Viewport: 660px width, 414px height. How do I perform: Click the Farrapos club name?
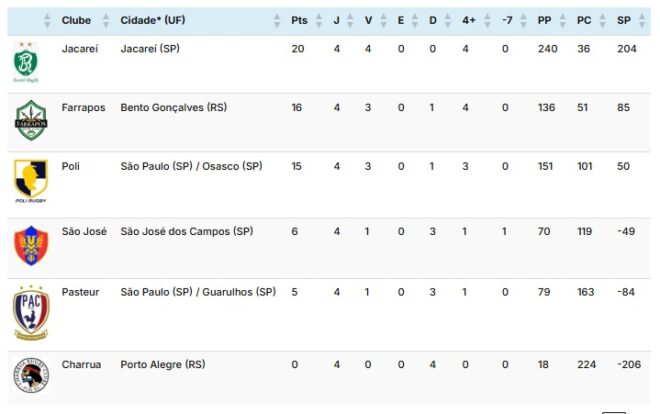tap(83, 107)
